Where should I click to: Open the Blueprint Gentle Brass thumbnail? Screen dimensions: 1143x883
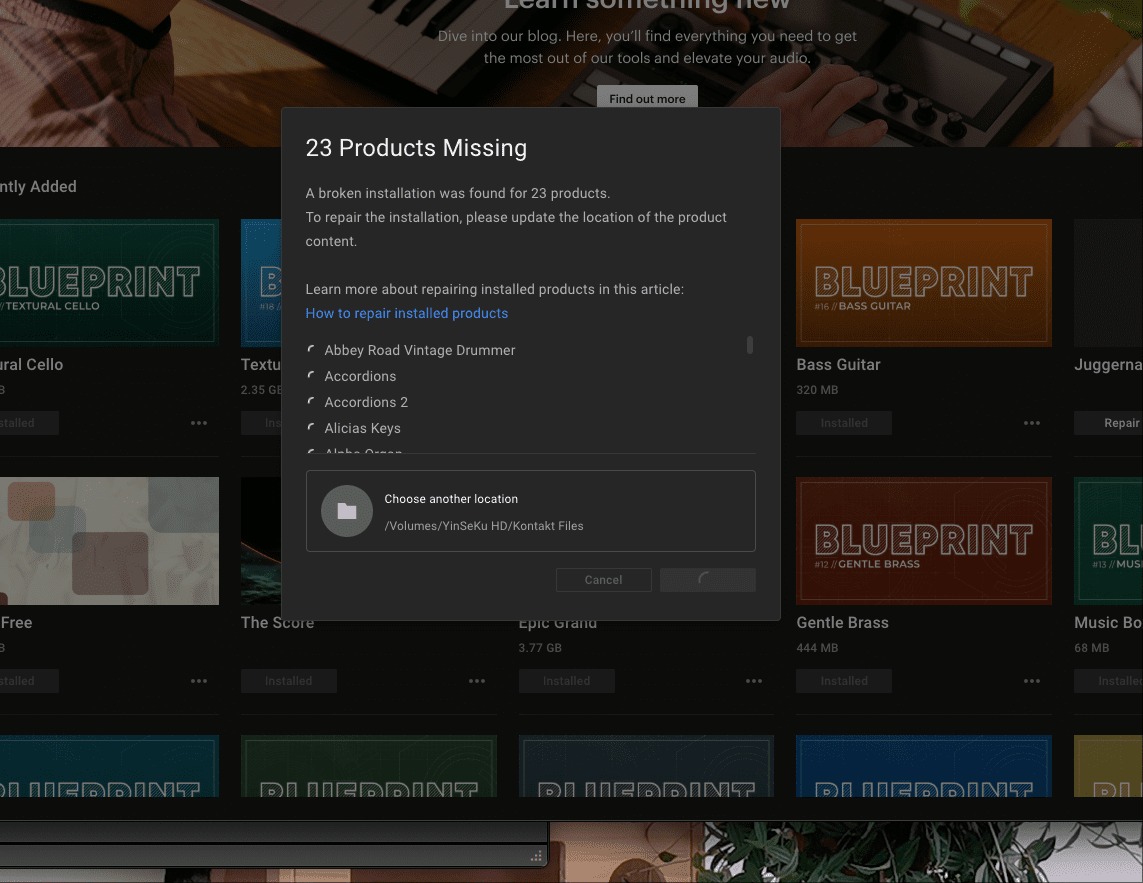pyautogui.click(x=924, y=541)
